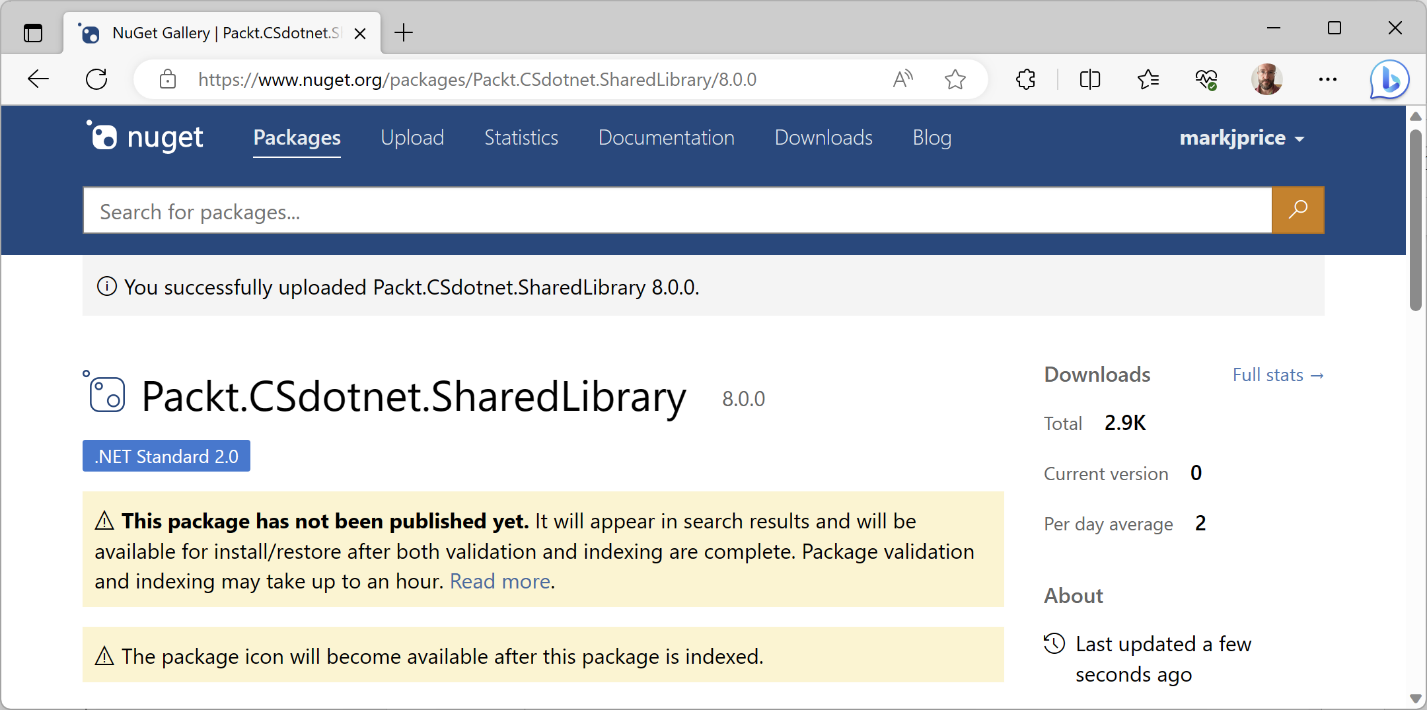Reload the page with the refresh icon

[x=96, y=80]
